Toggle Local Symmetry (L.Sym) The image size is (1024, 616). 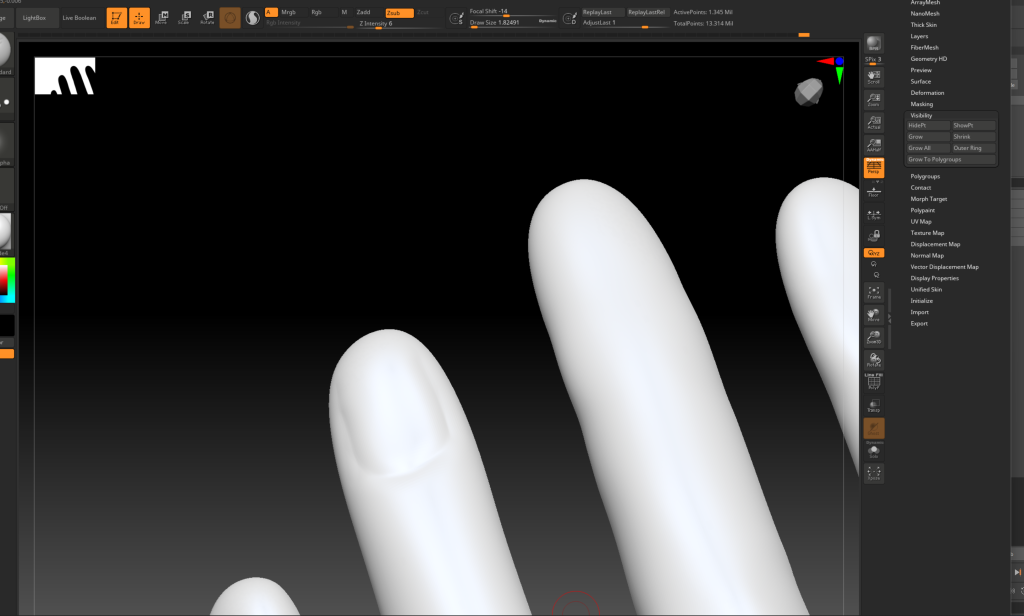point(874,214)
